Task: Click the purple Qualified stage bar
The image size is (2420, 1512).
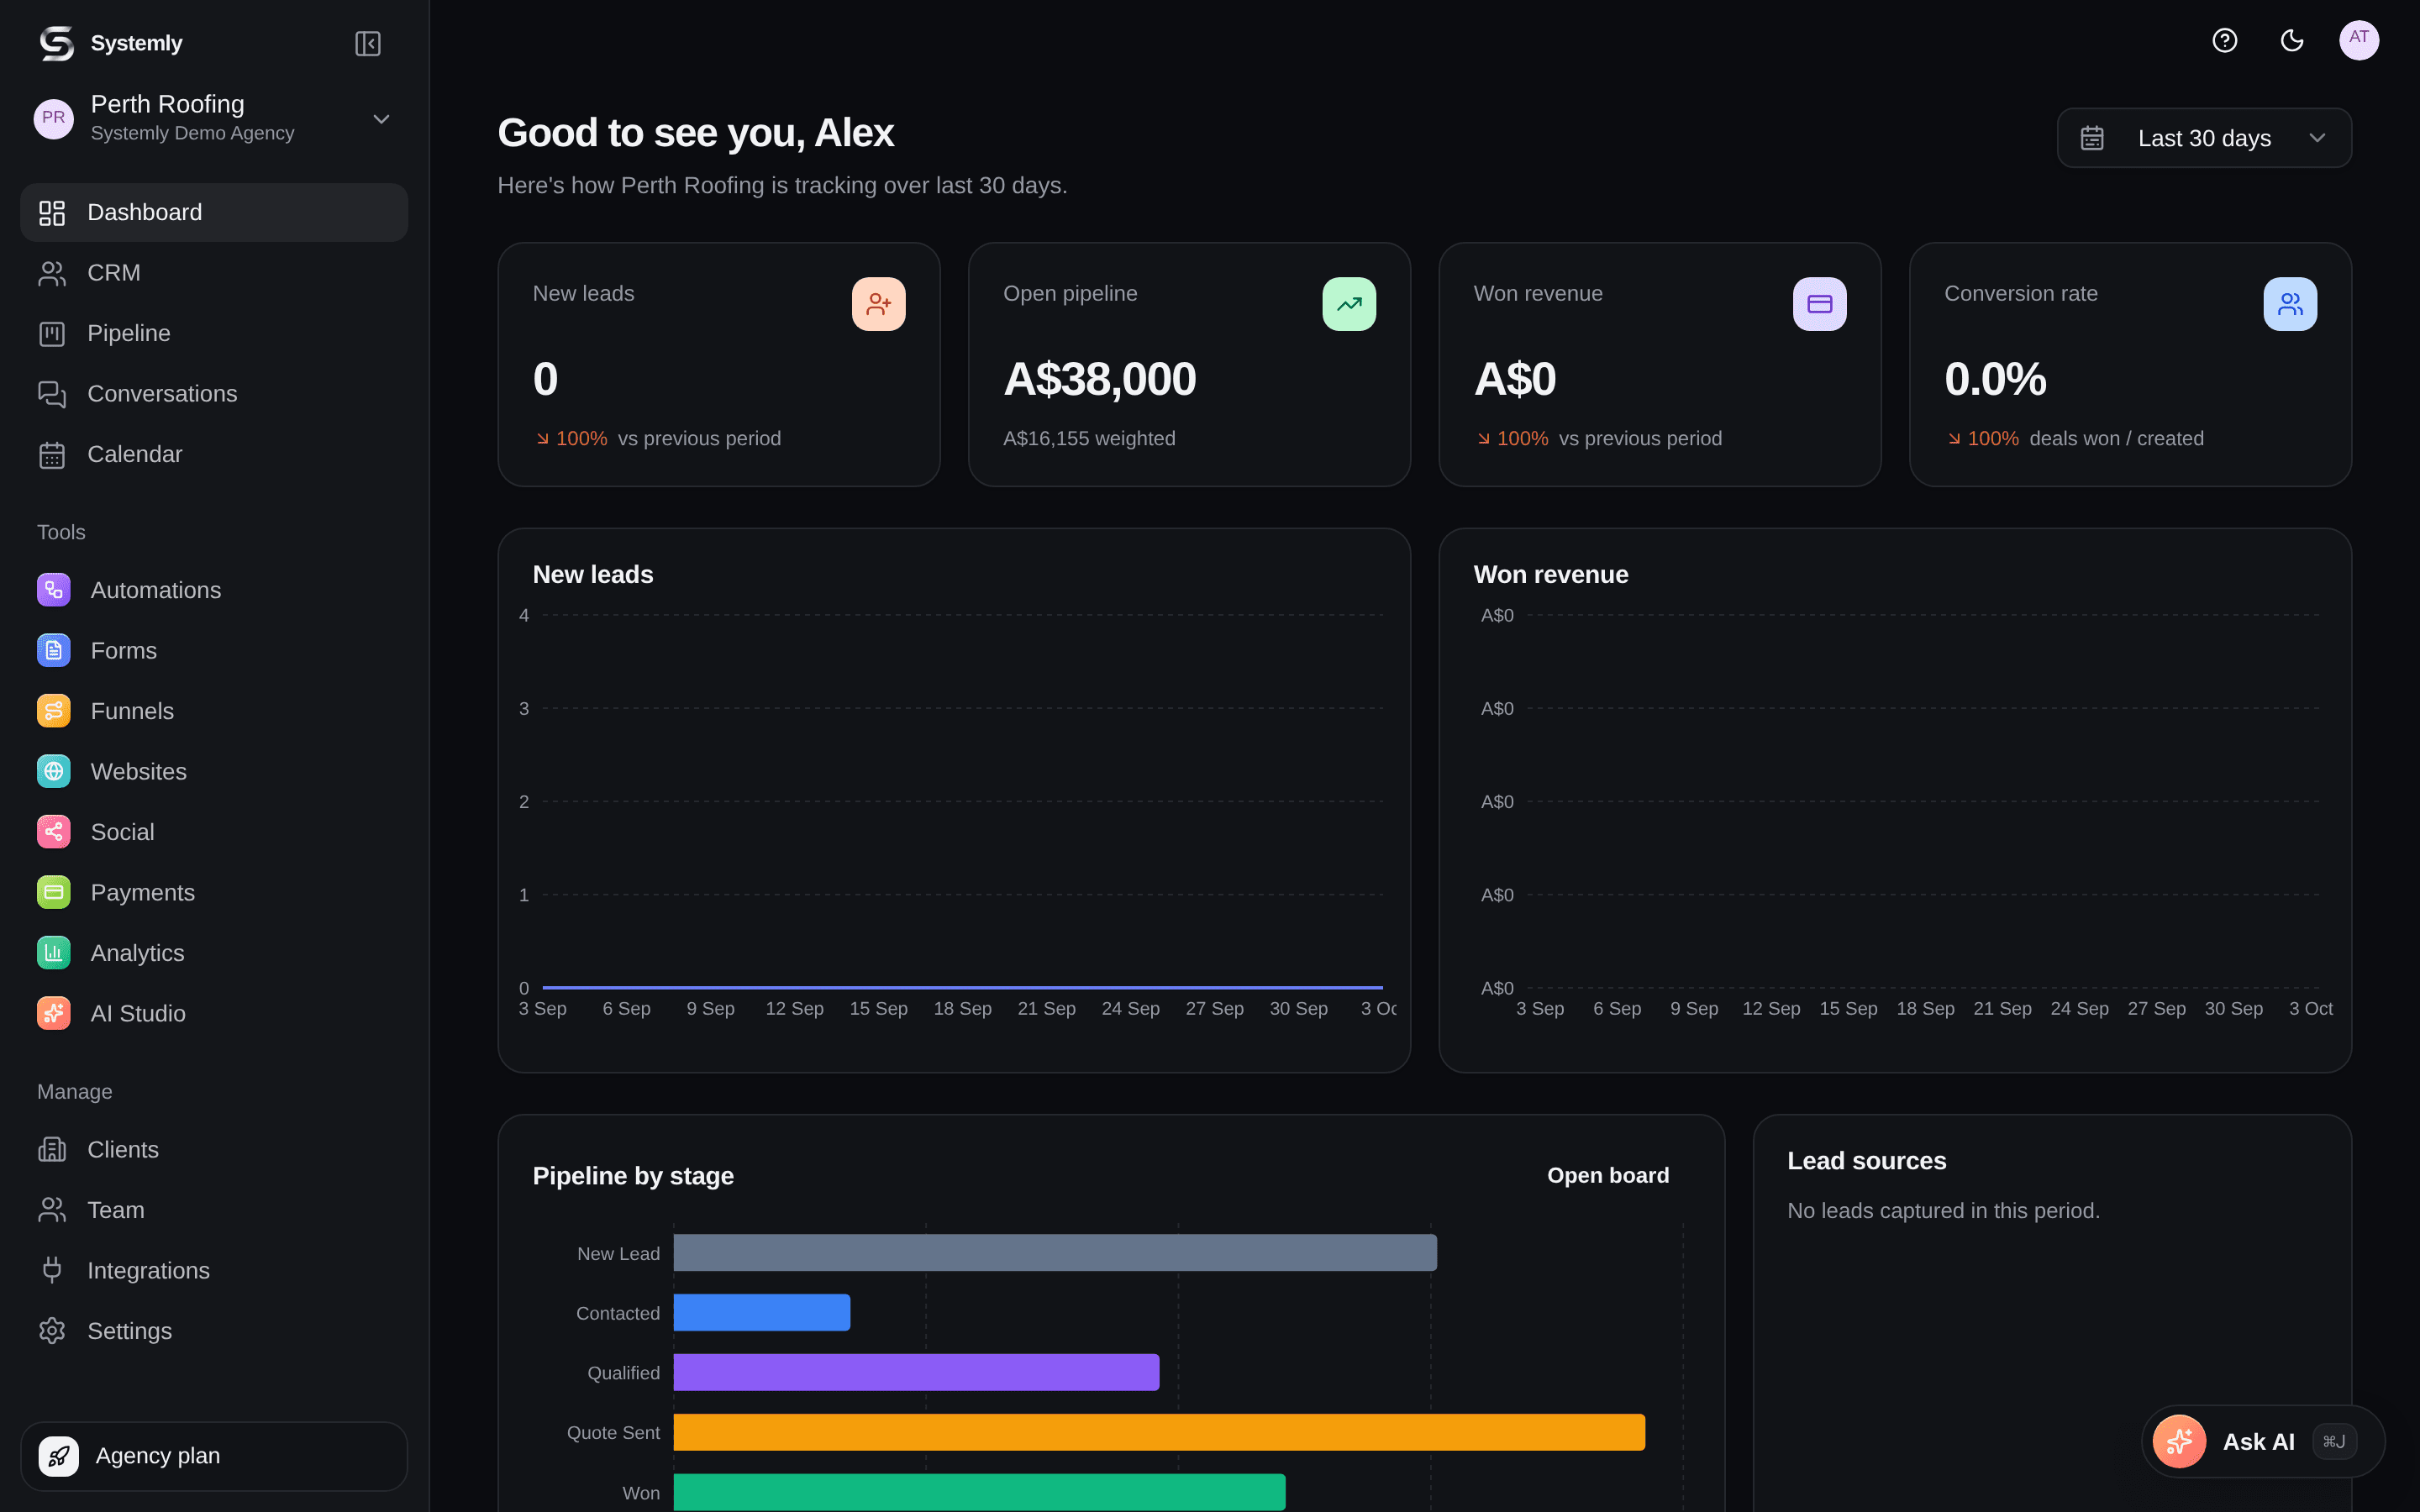Action: coord(916,1373)
